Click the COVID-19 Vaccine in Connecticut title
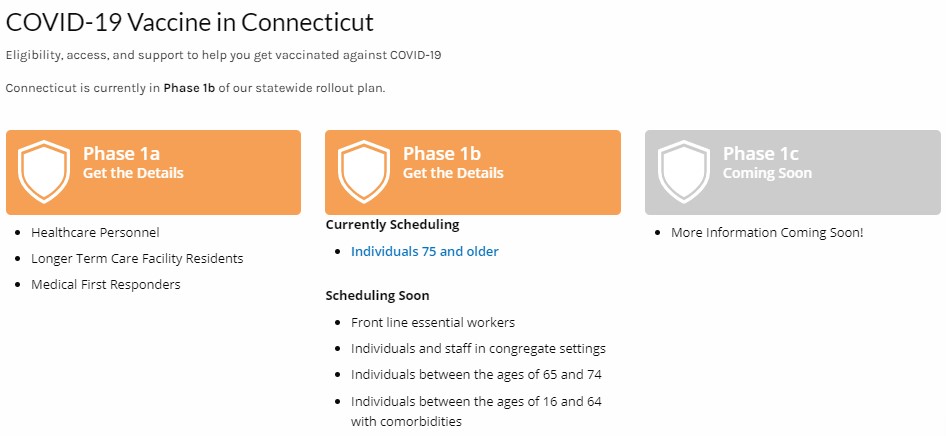This screenshot has width=946, height=436. (x=189, y=21)
